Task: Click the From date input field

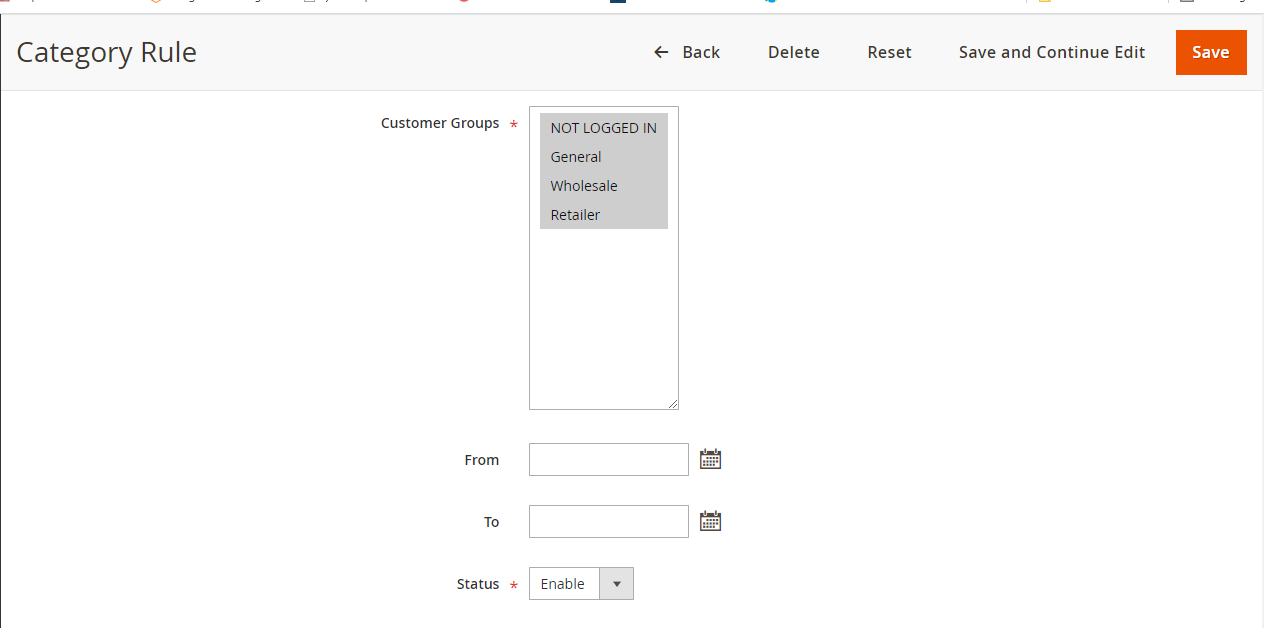Action: click(x=608, y=460)
